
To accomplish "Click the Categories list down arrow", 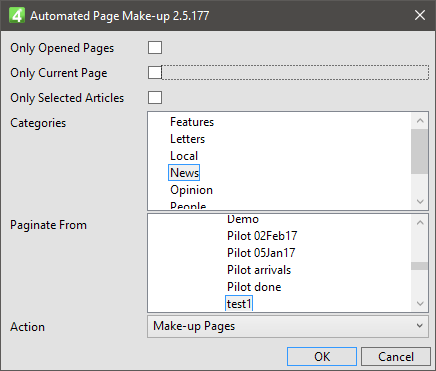I will pyautogui.click(x=420, y=201).
